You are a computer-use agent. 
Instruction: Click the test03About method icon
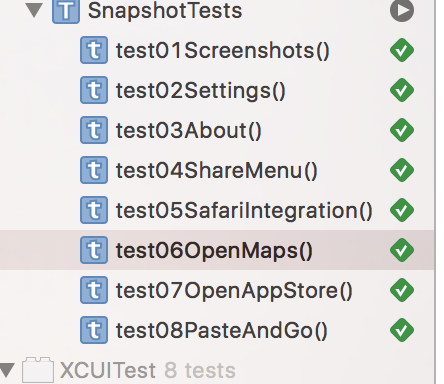(x=94, y=130)
